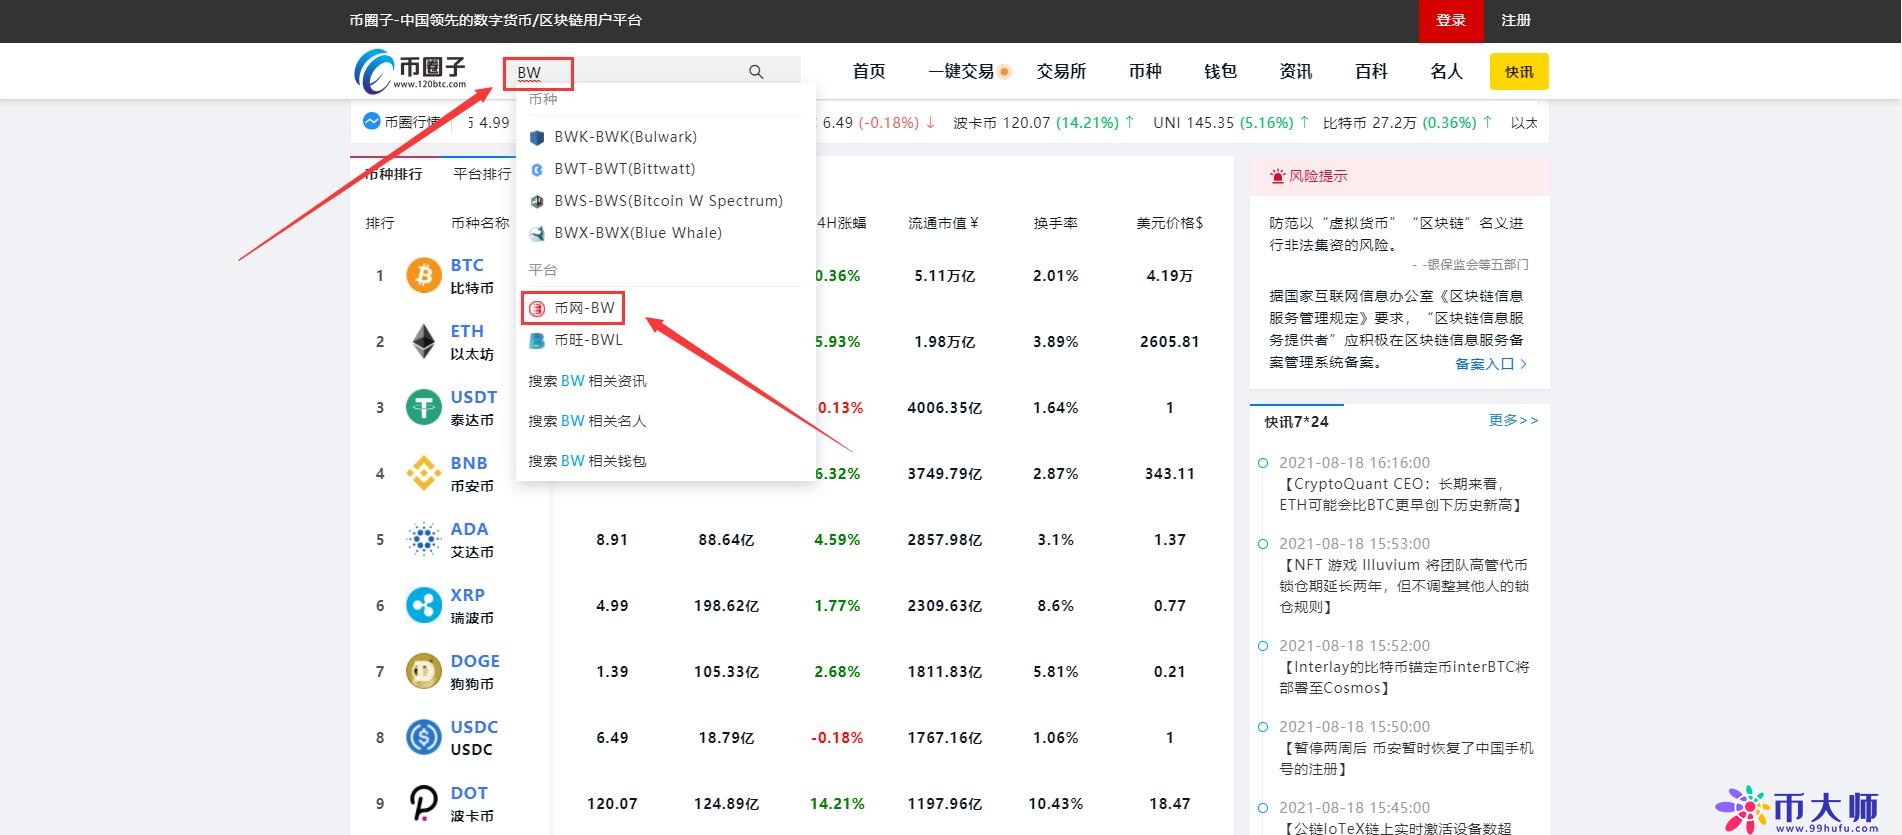Click 更多>> link in 快讯 panel
Screen dimensions: 1902x835
tap(1513, 420)
